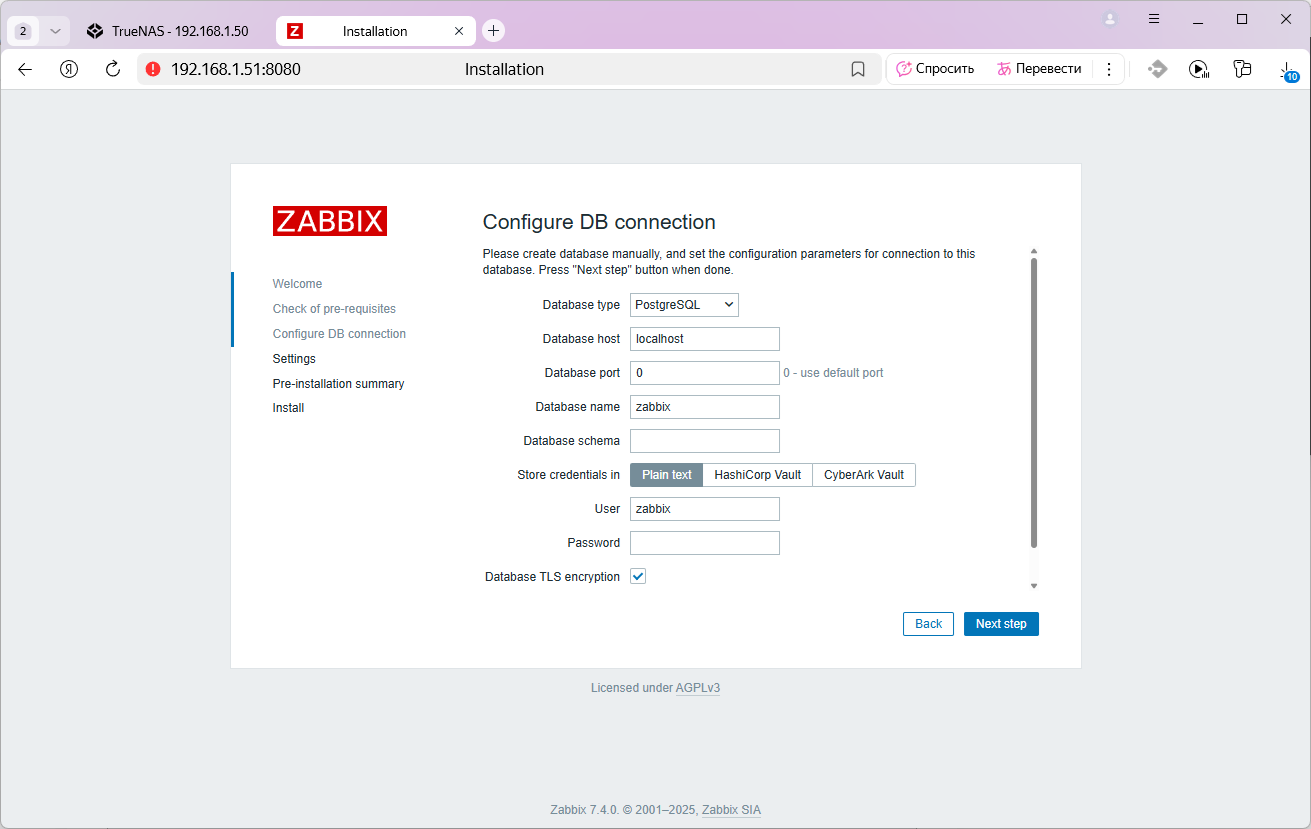Select HashiCorp Vault credential storage
1311x829 pixels.
tap(758, 475)
